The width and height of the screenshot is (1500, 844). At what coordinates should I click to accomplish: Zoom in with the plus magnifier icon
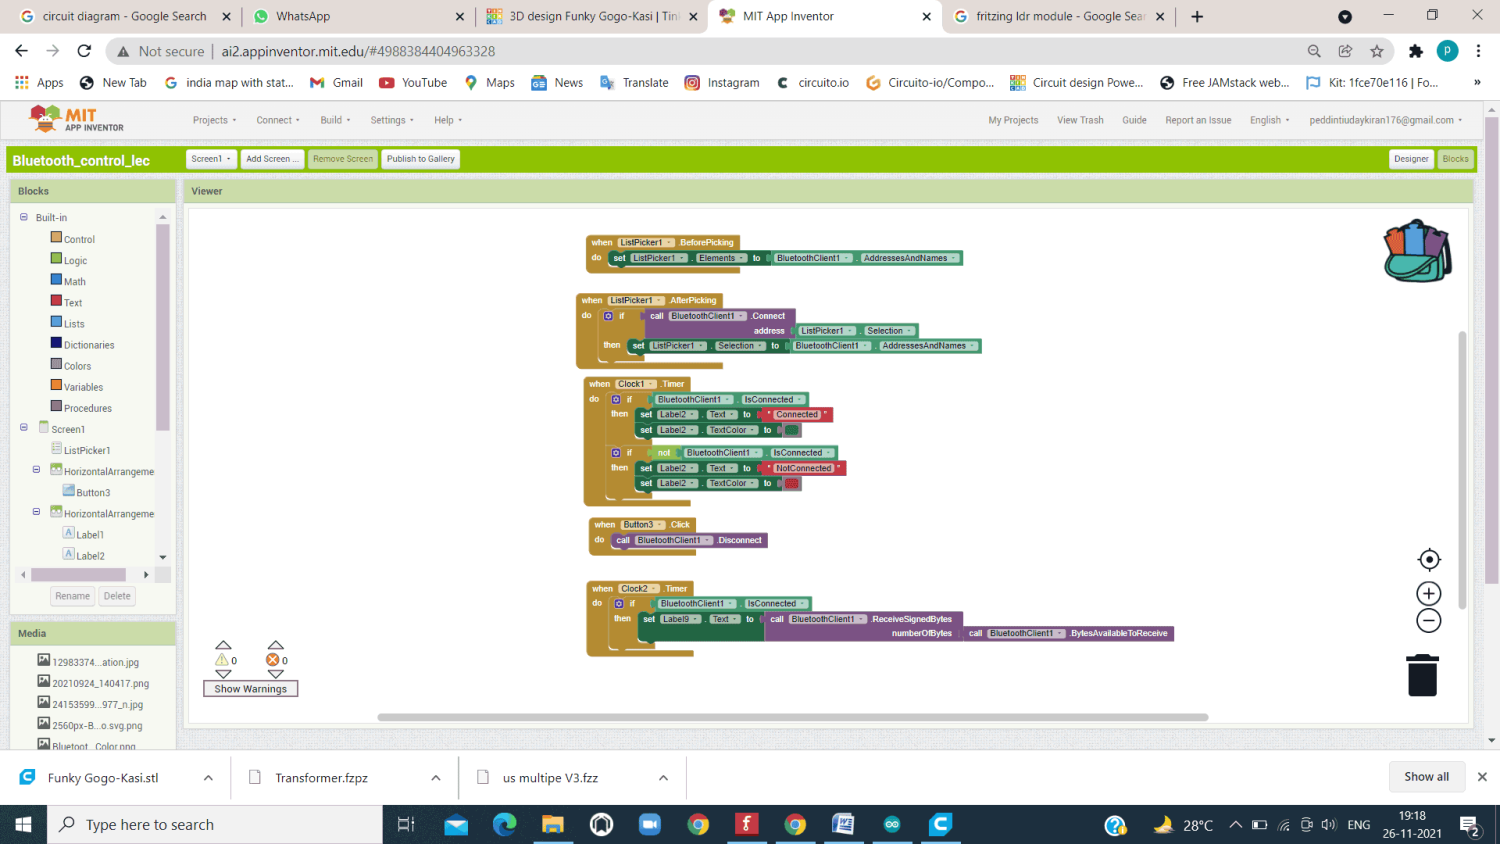point(1428,593)
